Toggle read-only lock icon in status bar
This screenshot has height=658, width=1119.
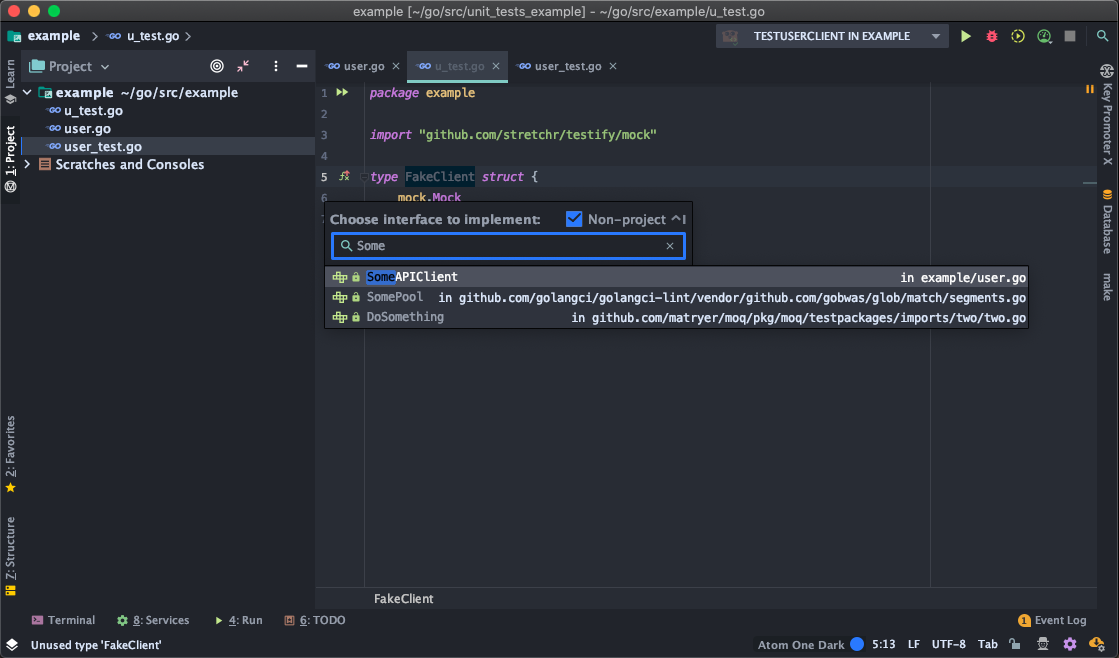pos(1014,645)
